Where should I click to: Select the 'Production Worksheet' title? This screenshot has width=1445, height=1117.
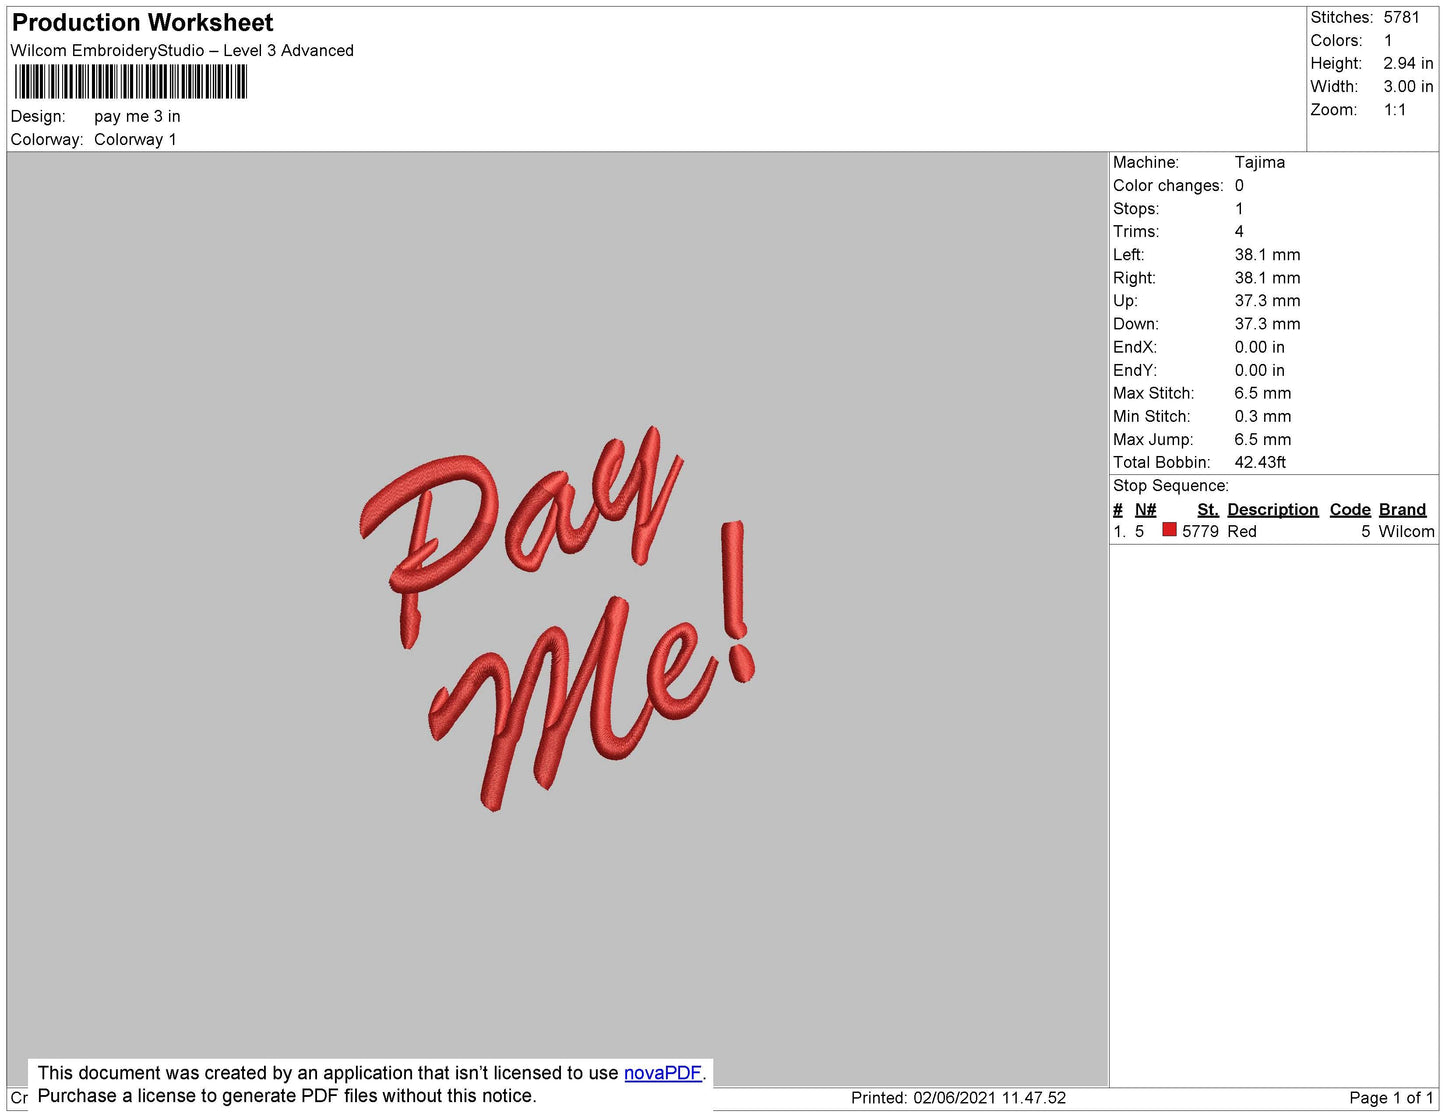(x=142, y=23)
